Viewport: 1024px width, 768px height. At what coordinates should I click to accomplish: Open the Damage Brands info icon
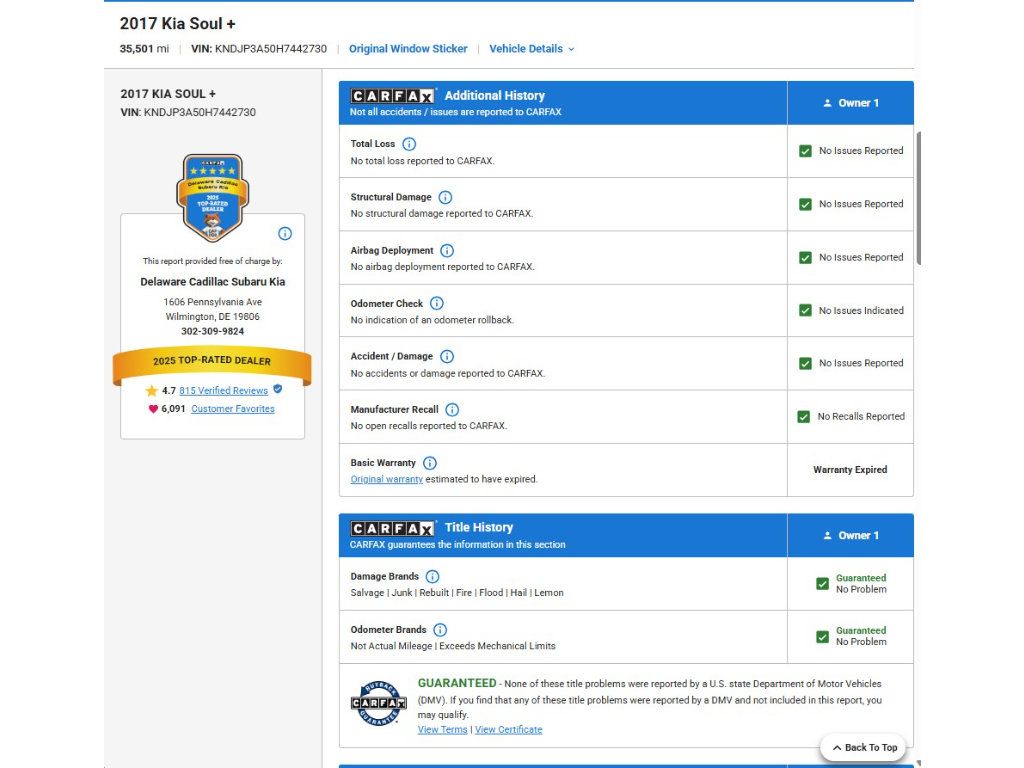[432, 577]
